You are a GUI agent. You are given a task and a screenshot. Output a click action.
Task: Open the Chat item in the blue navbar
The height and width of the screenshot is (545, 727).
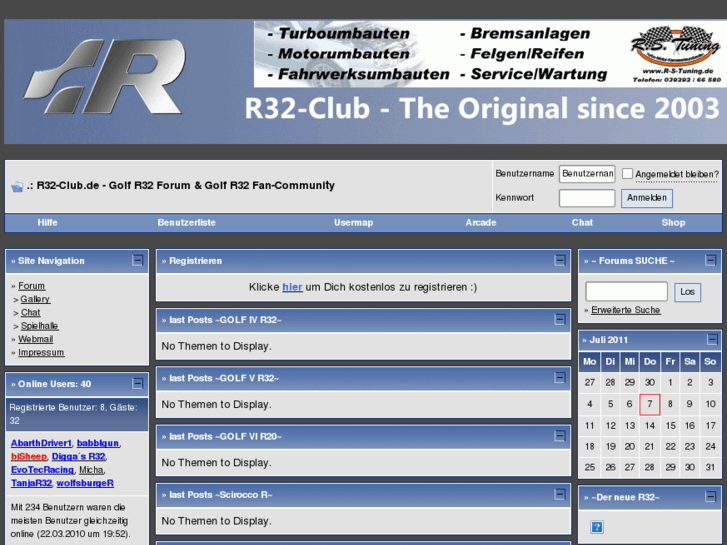(582, 223)
